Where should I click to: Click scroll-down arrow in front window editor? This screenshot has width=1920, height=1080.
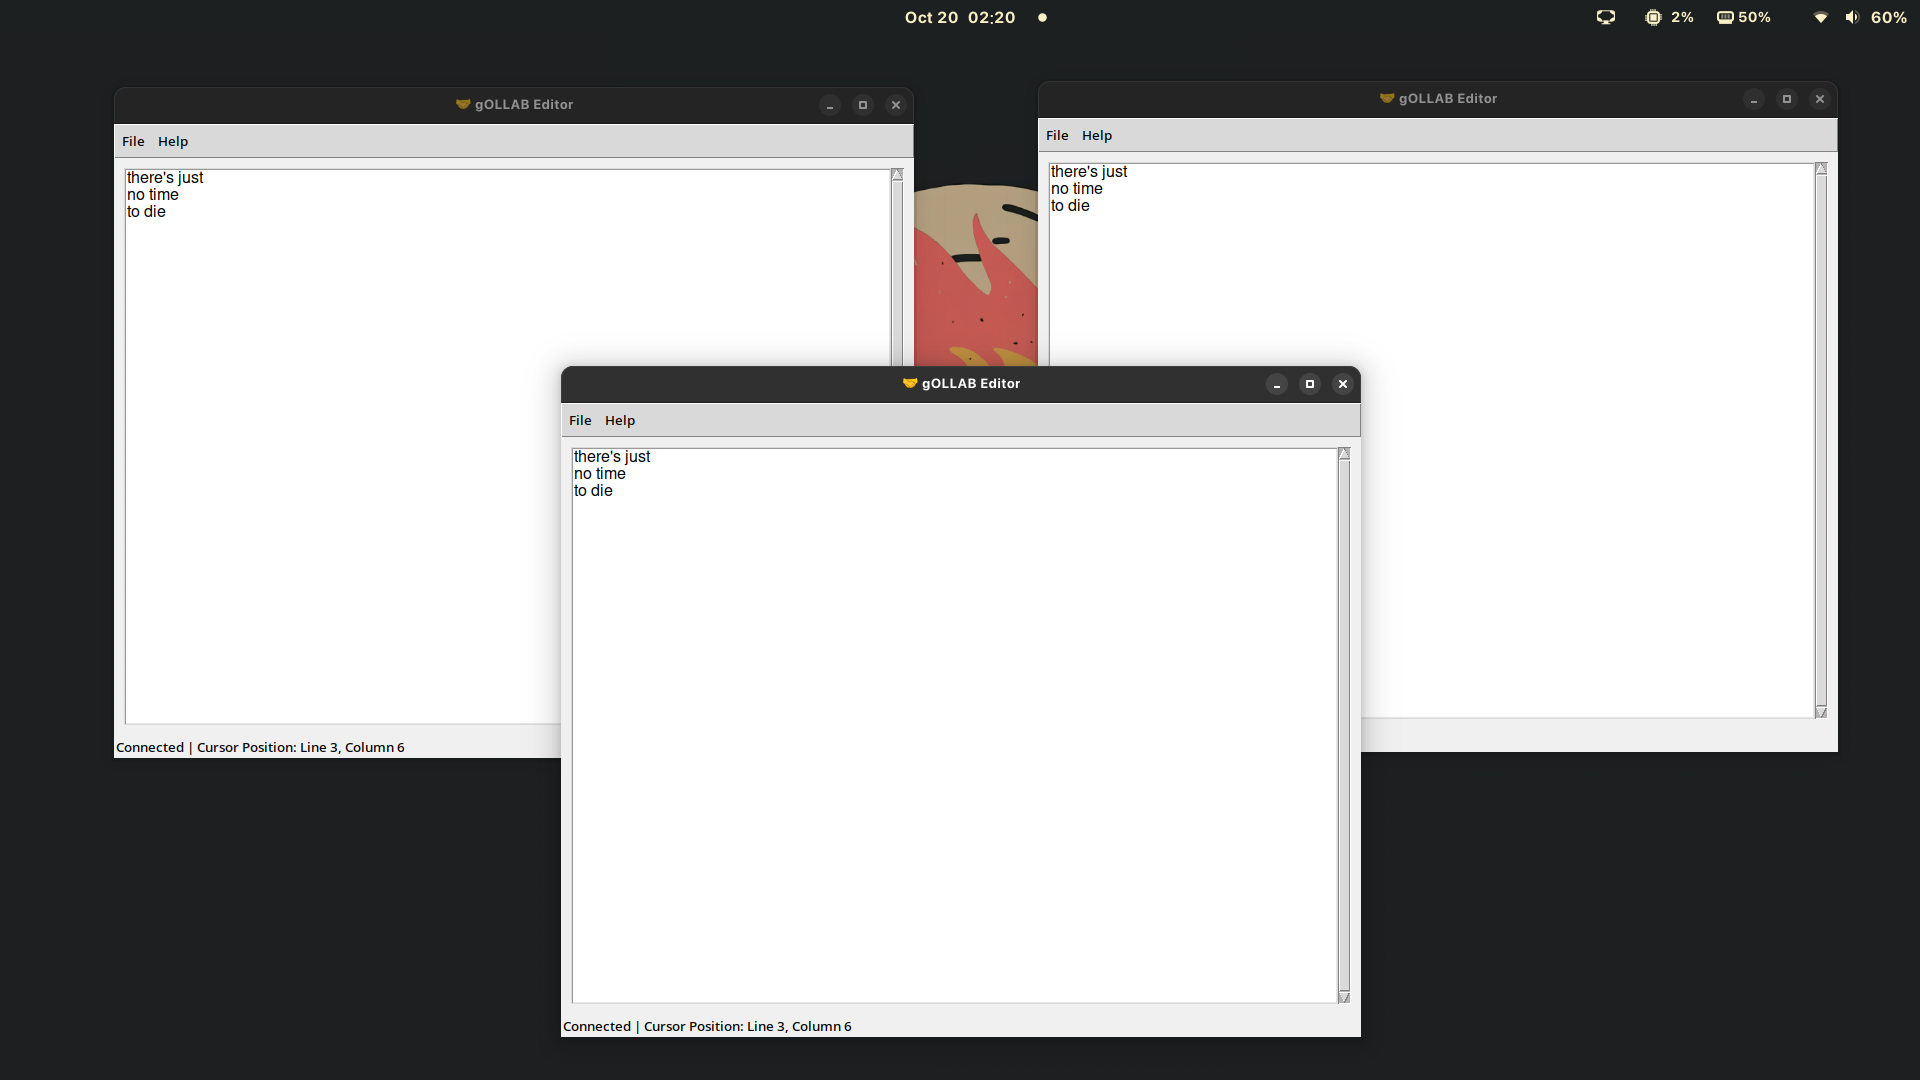[x=1344, y=997]
